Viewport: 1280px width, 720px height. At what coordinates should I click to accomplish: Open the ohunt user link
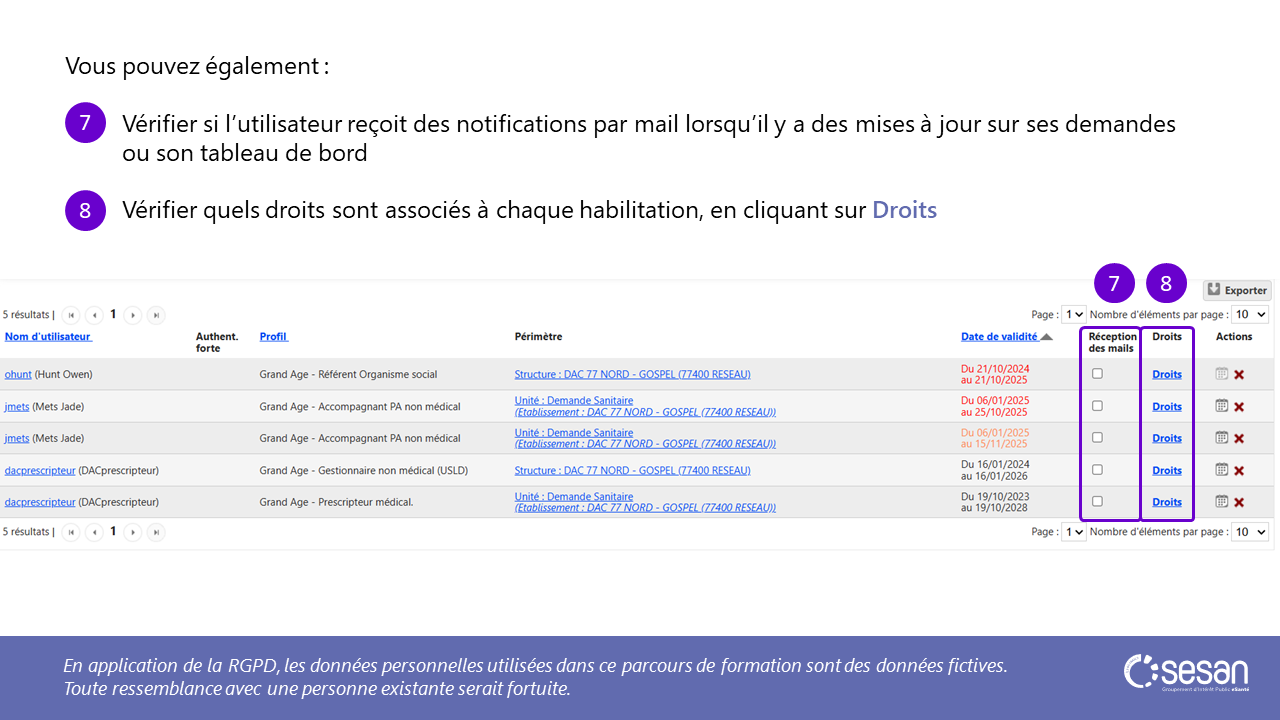coord(18,375)
